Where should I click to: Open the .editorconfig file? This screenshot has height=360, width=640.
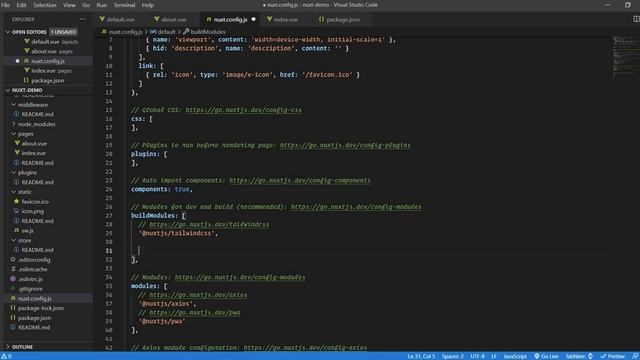click(x=34, y=260)
